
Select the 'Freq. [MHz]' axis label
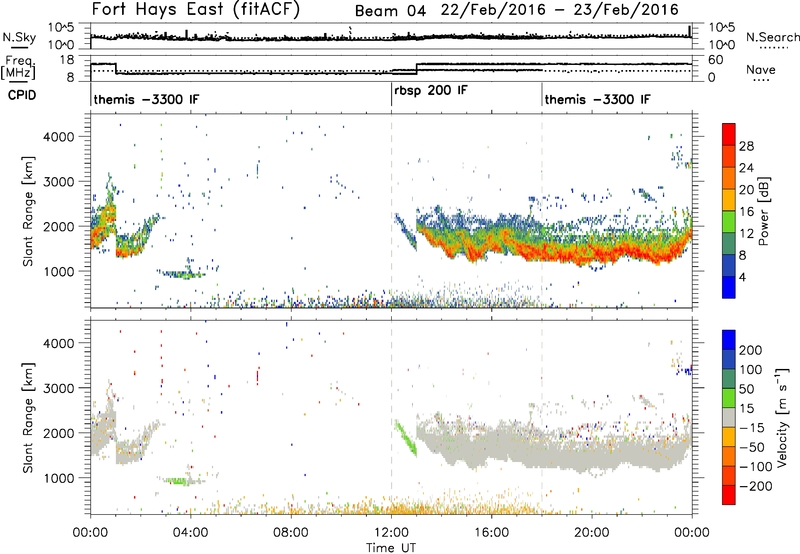19,69
